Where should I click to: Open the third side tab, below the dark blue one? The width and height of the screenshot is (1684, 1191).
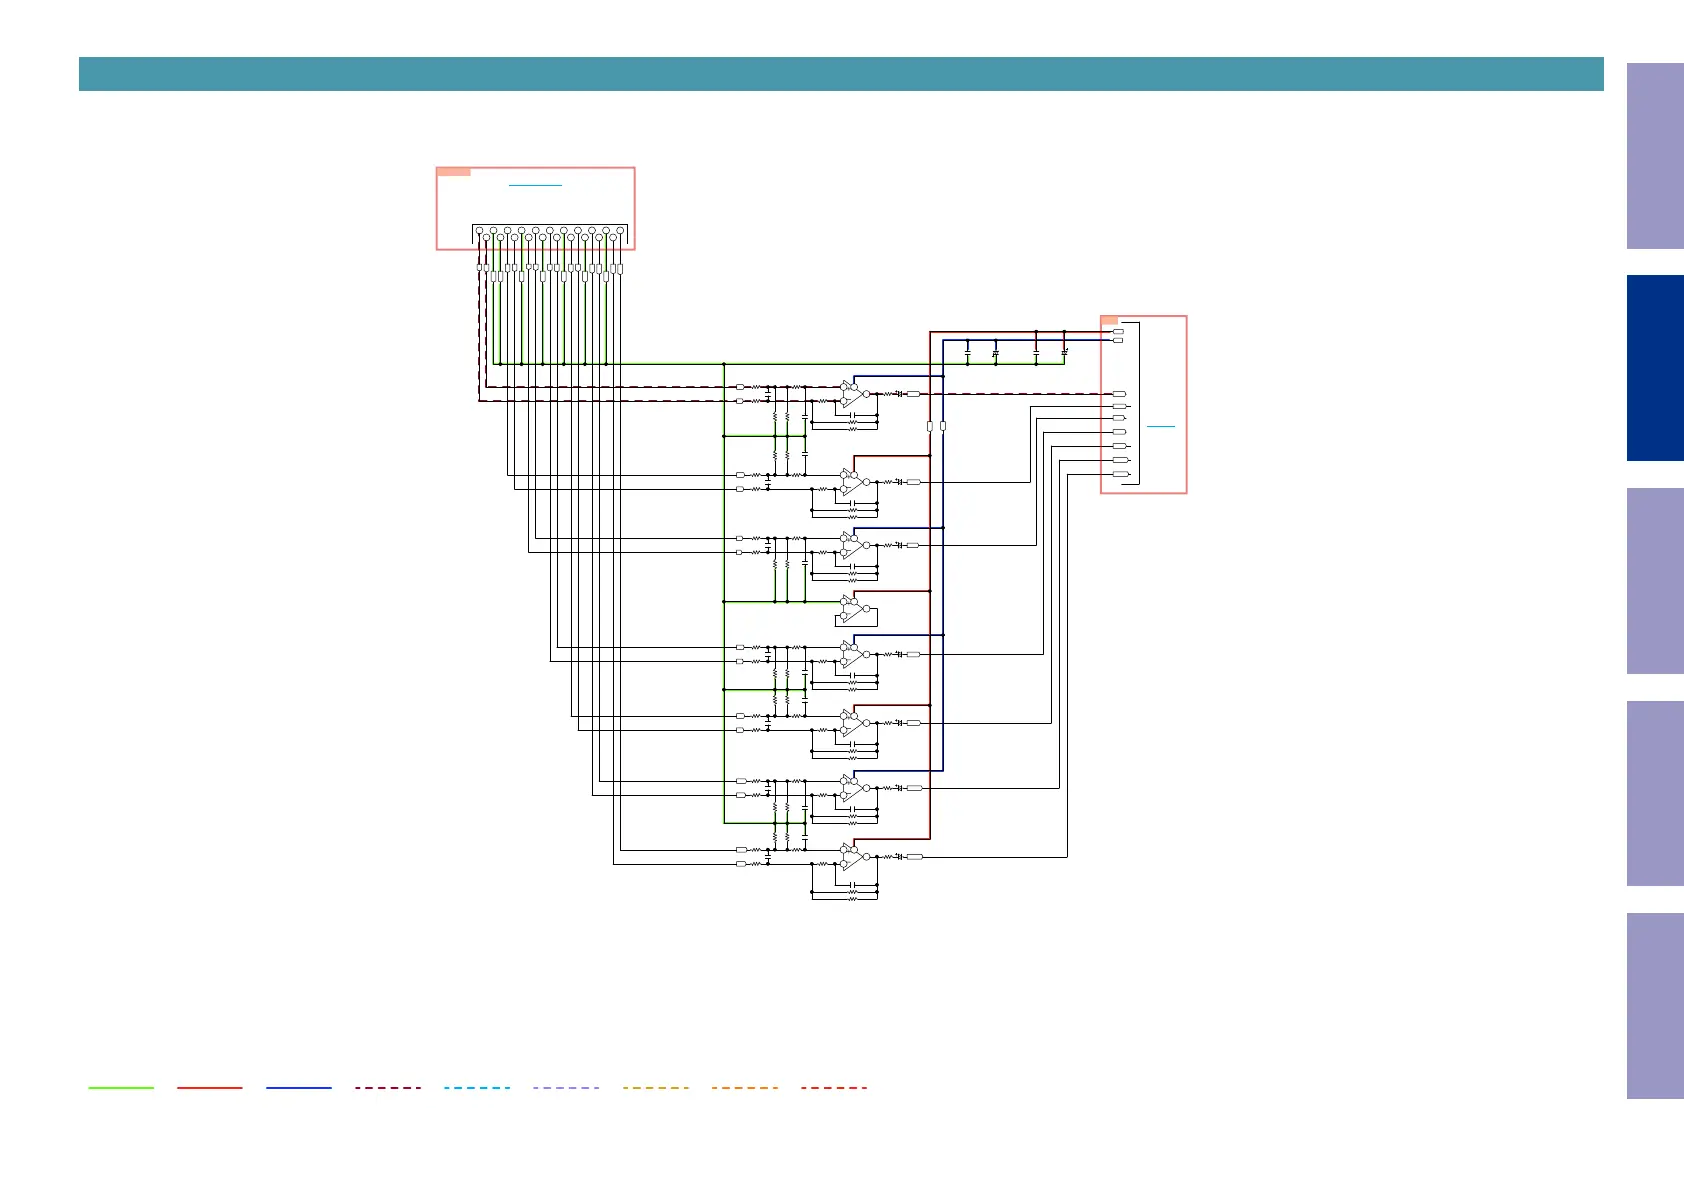[1655, 581]
